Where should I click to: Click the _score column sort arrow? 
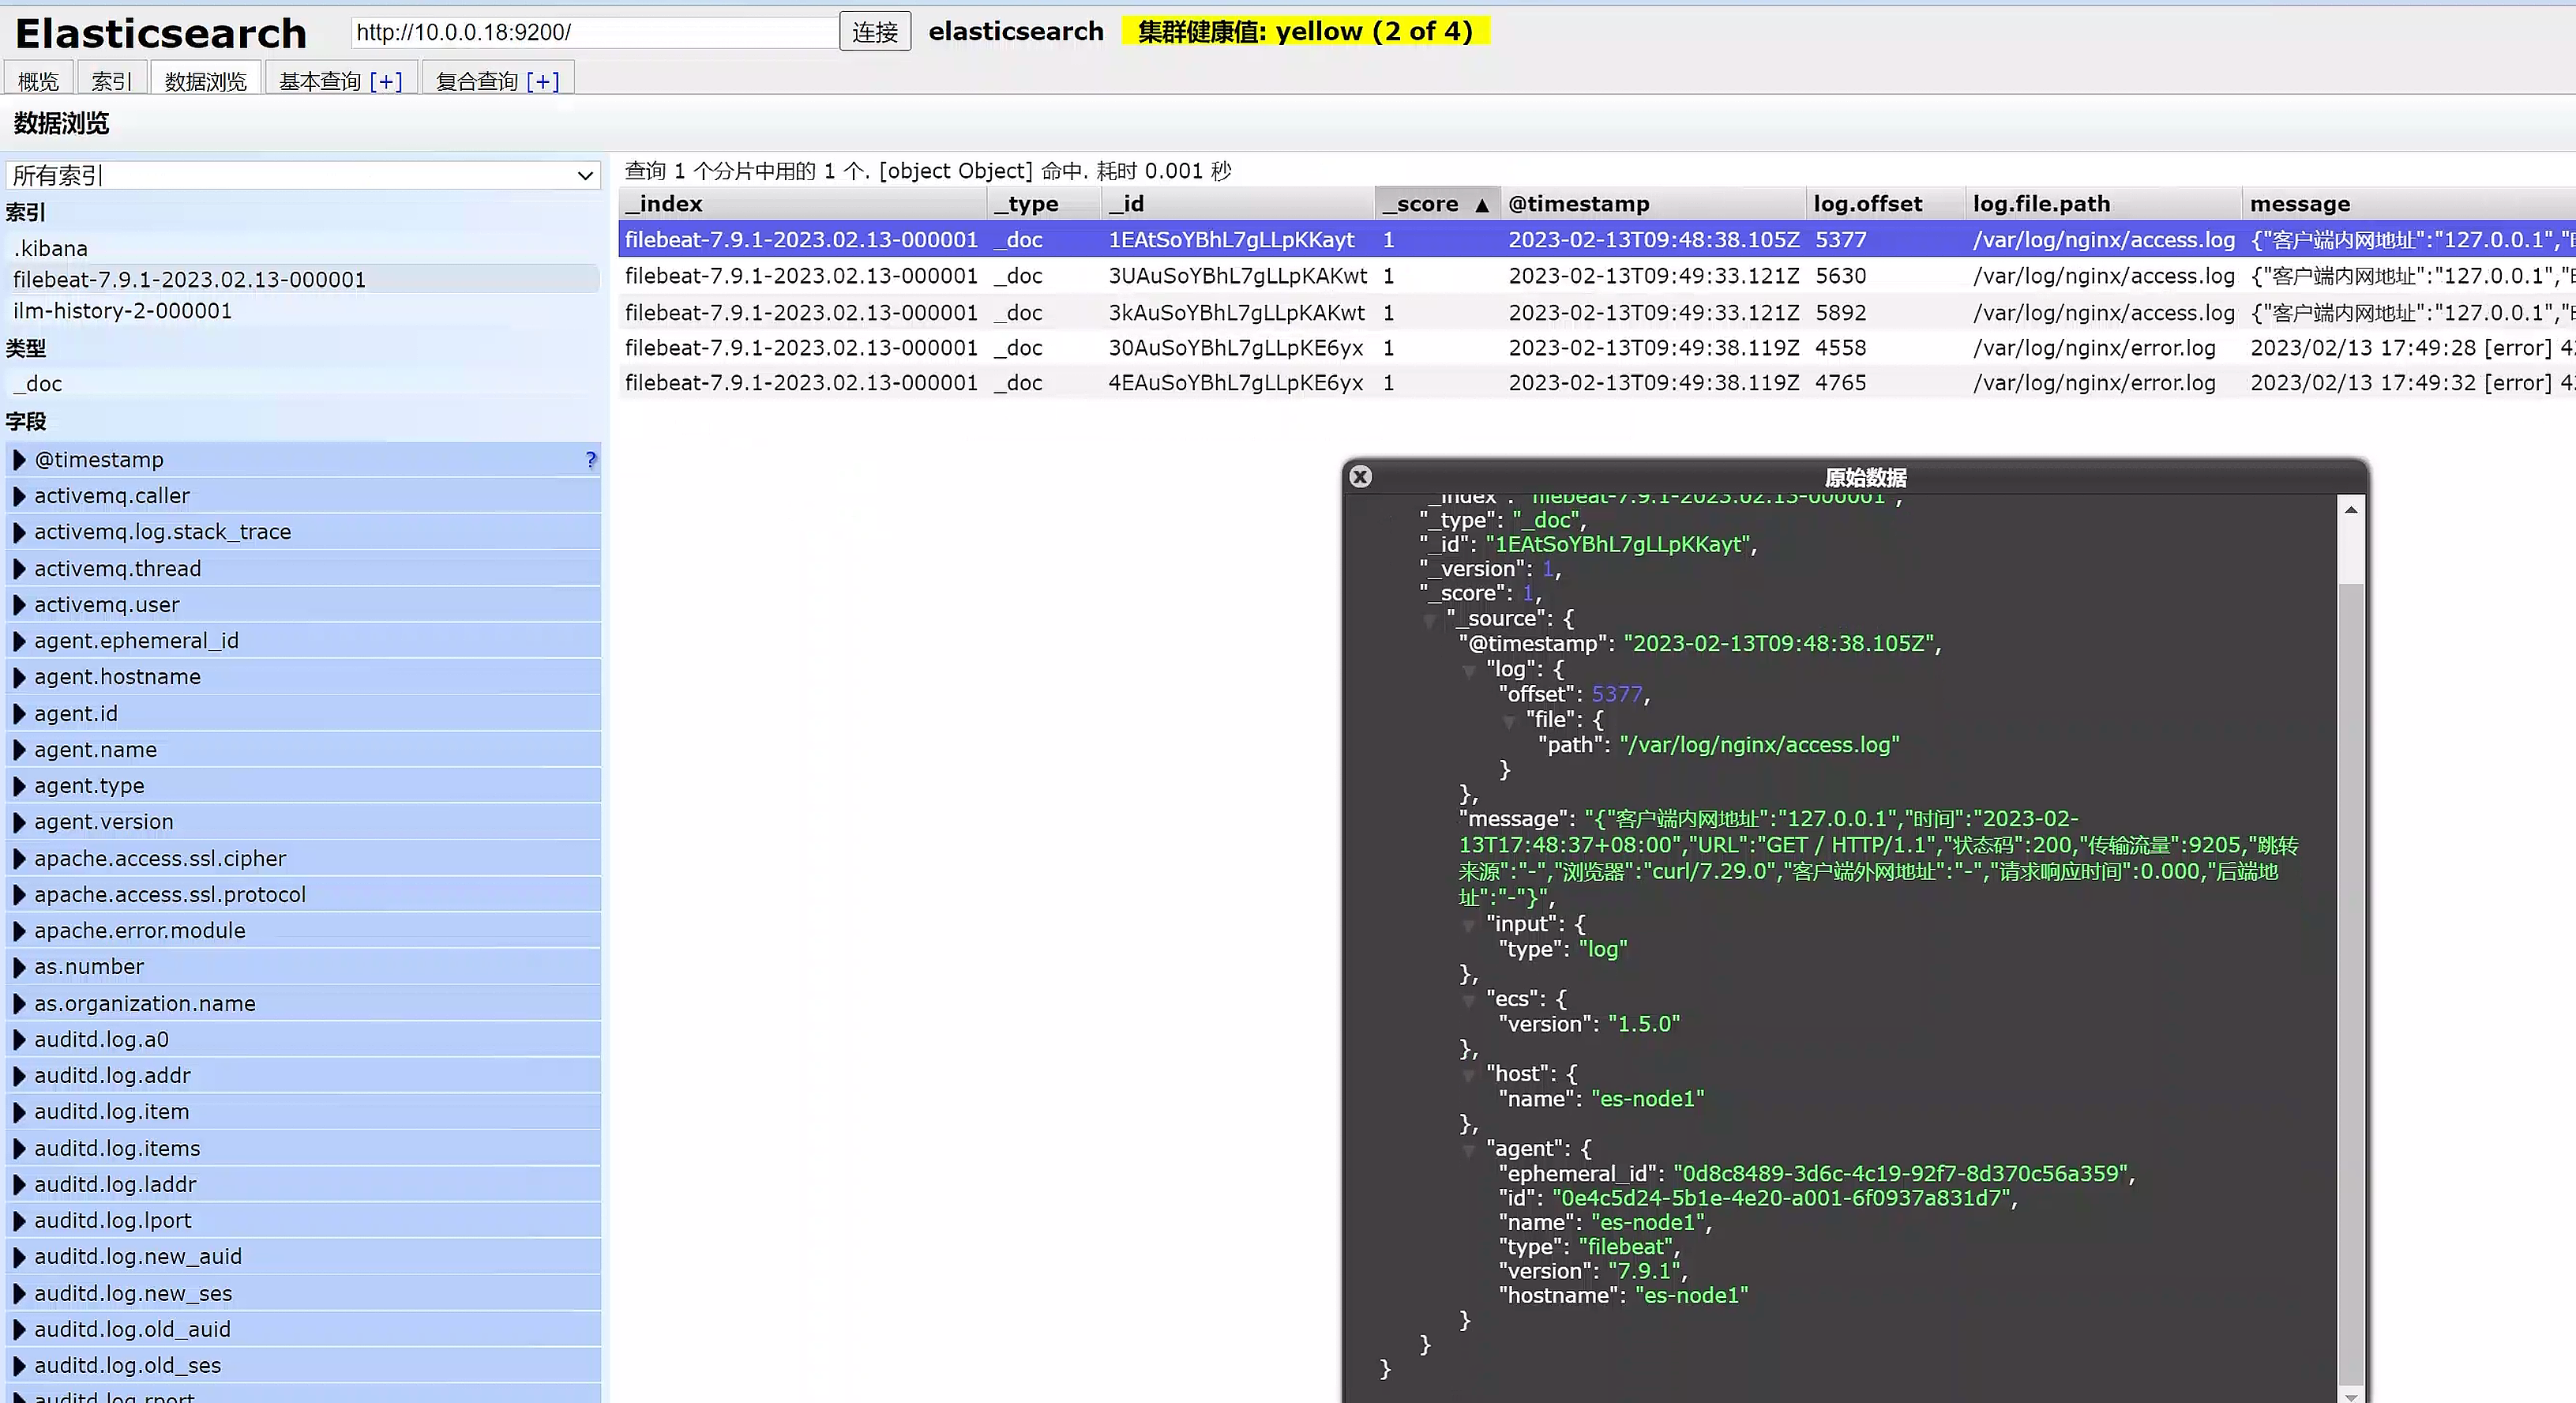pyautogui.click(x=1482, y=205)
